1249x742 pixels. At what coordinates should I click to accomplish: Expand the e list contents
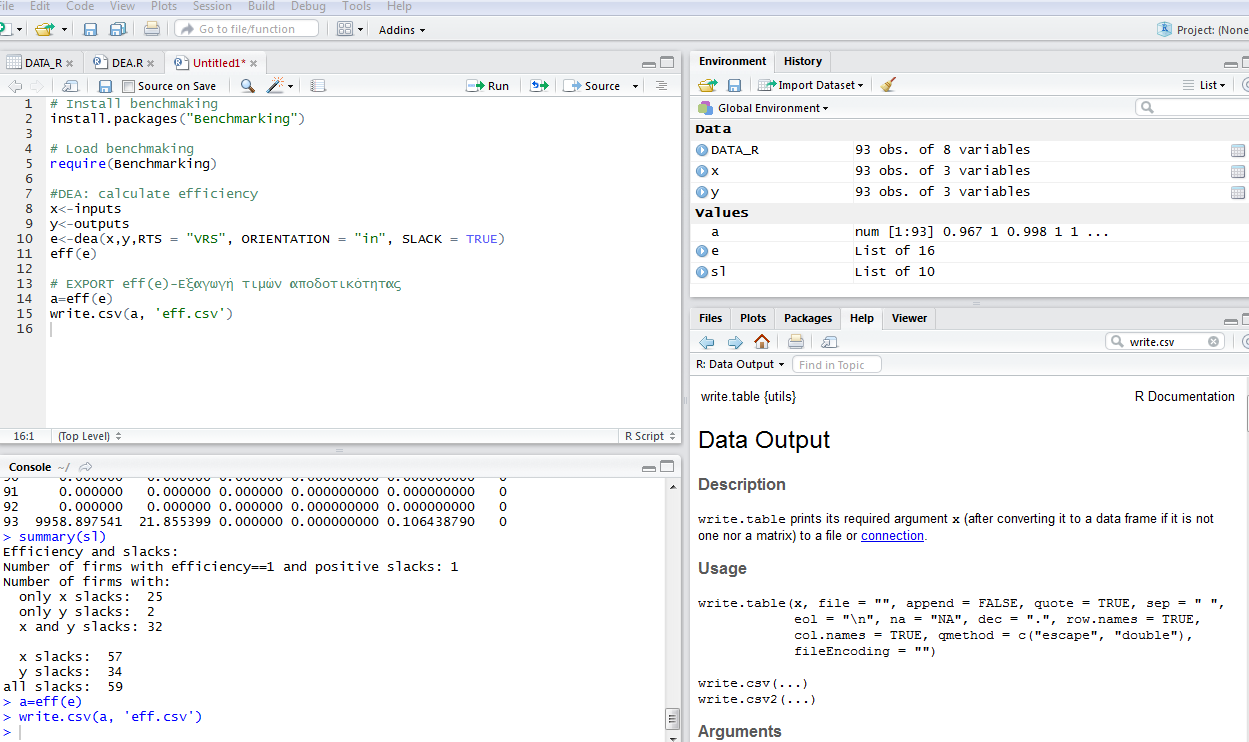pos(702,251)
